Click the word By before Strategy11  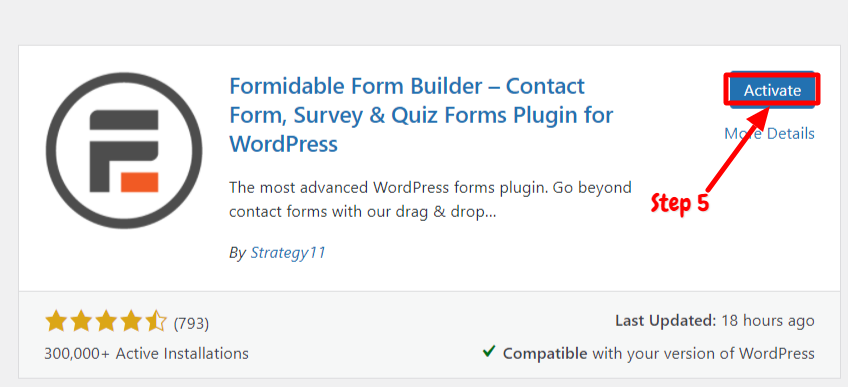point(237,253)
